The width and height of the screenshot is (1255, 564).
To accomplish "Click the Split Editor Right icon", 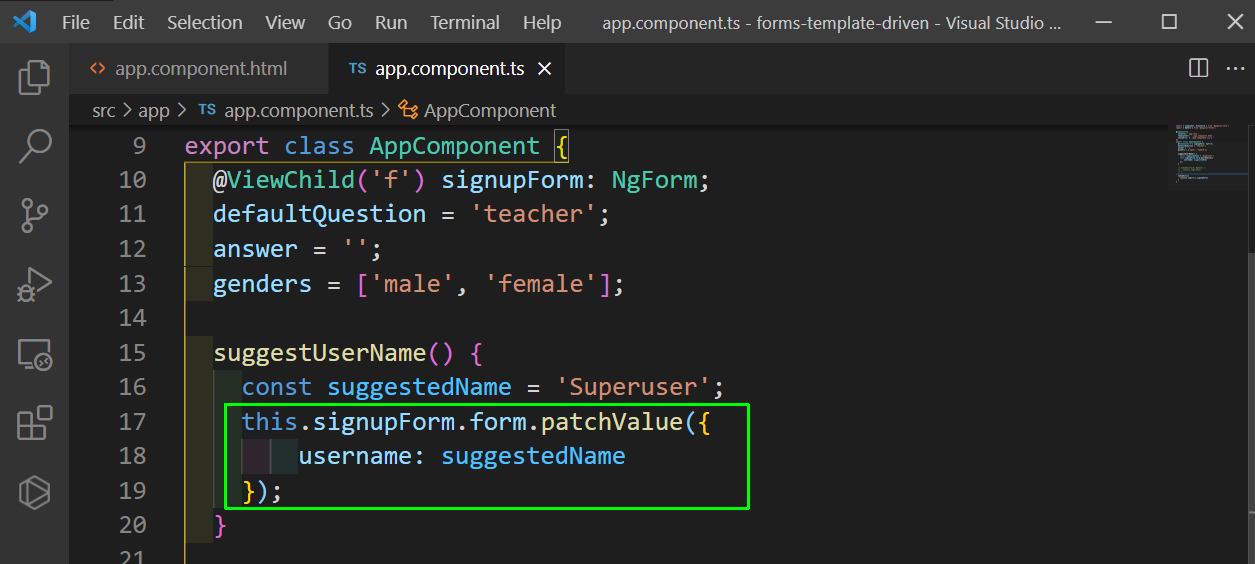I will click(x=1198, y=68).
